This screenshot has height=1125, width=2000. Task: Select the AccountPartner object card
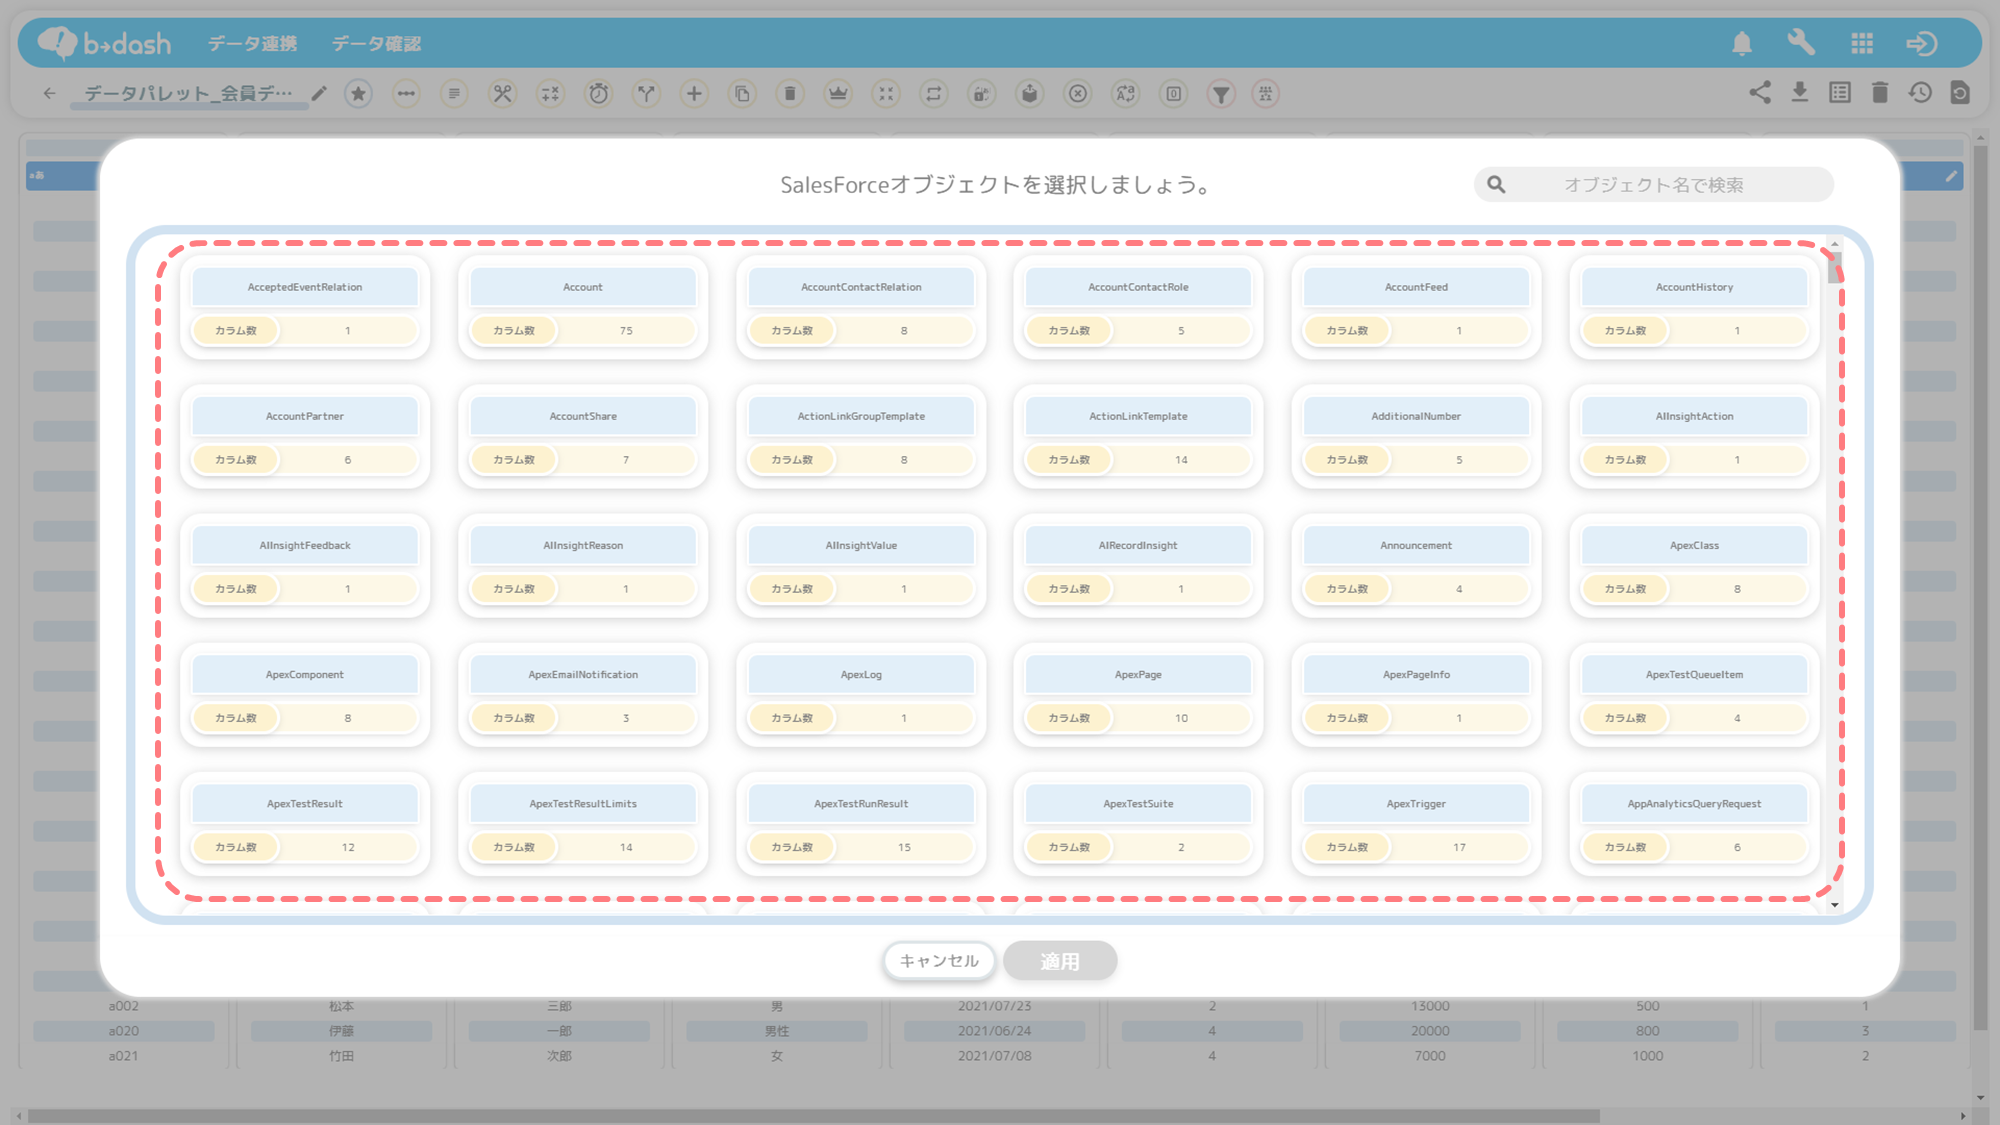click(305, 436)
